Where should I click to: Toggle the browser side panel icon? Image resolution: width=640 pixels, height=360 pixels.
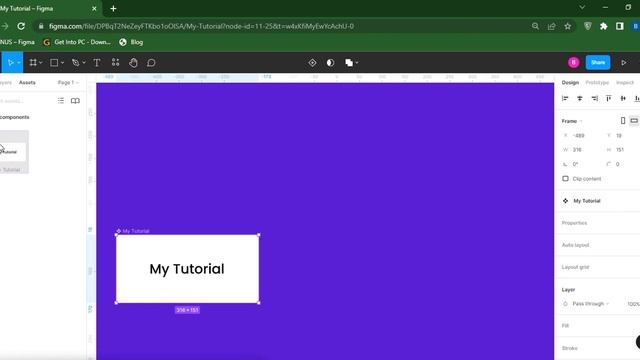click(x=620, y=26)
